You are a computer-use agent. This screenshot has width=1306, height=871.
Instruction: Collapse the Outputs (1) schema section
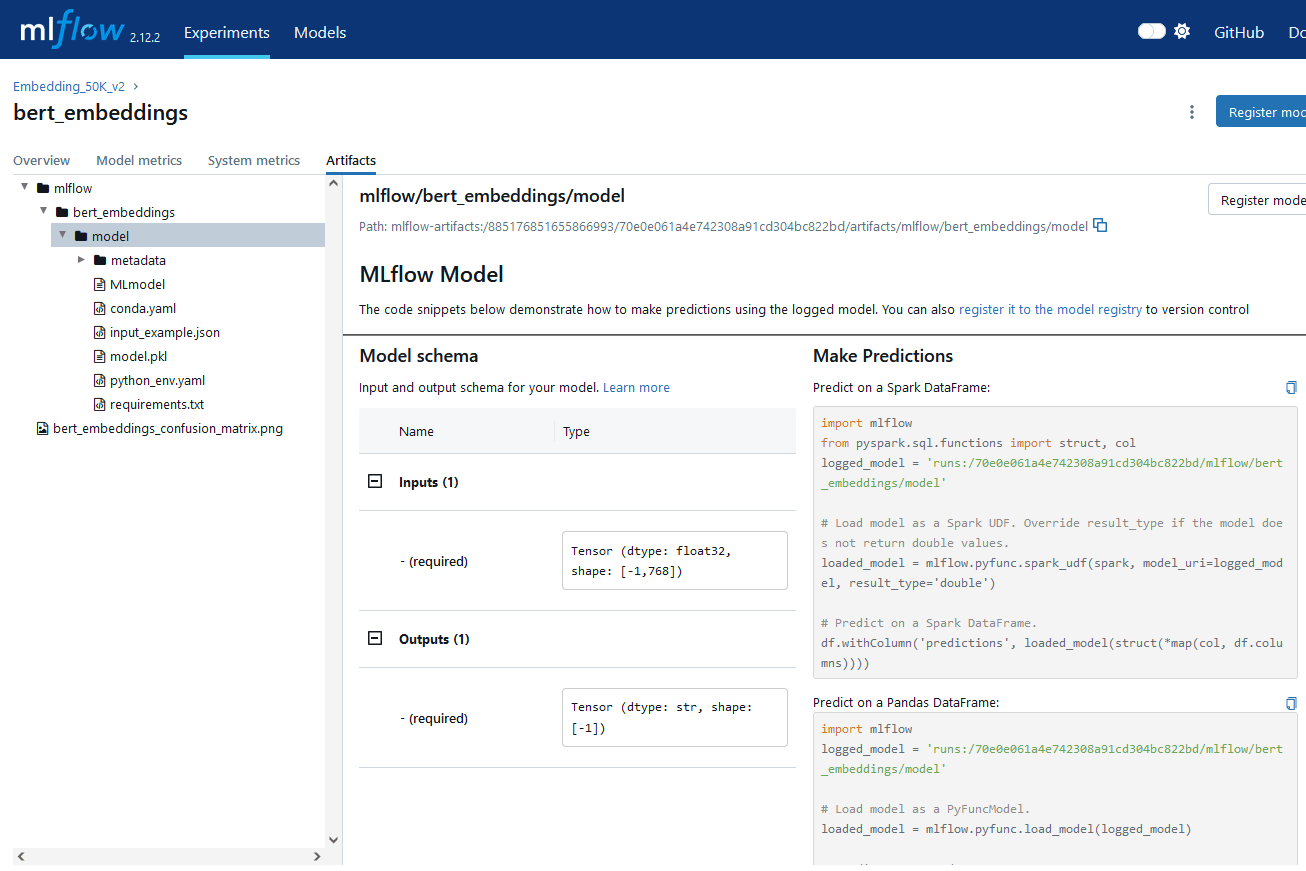pos(376,639)
